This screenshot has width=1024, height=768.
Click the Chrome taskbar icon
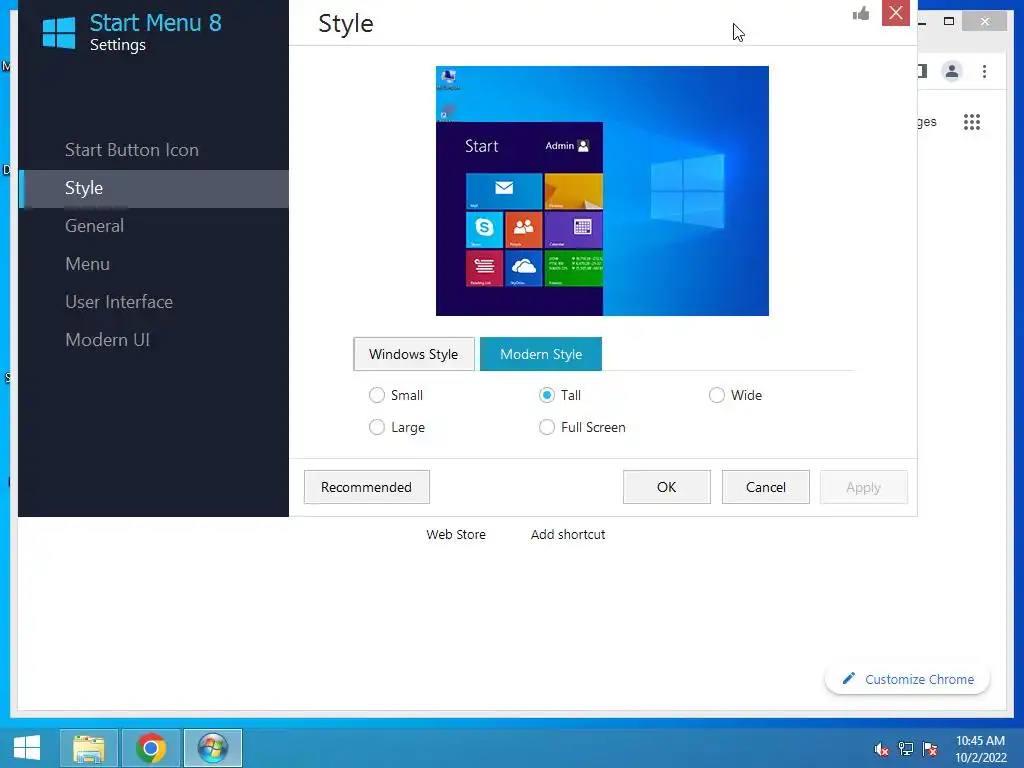click(x=151, y=748)
